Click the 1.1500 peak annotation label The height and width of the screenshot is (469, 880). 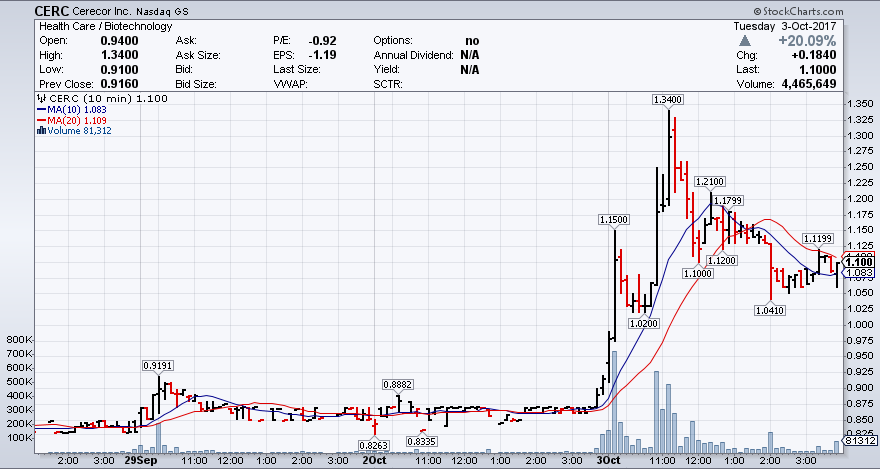pyautogui.click(x=613, y=219)
